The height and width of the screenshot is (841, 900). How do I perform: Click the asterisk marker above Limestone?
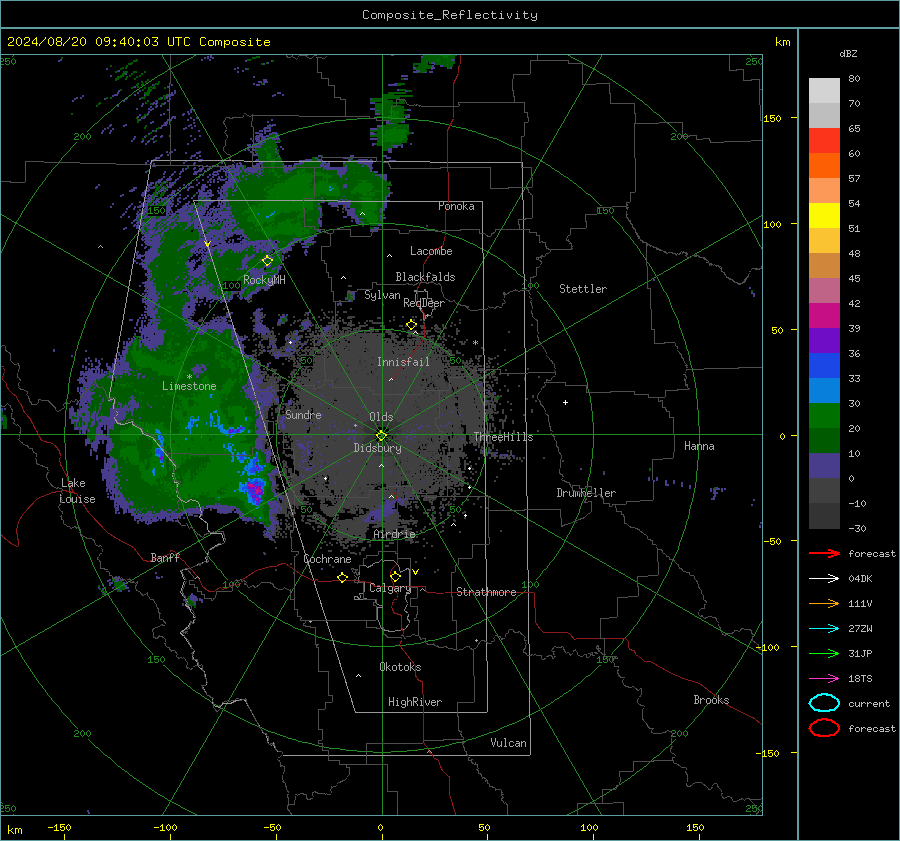click(189, 377)
